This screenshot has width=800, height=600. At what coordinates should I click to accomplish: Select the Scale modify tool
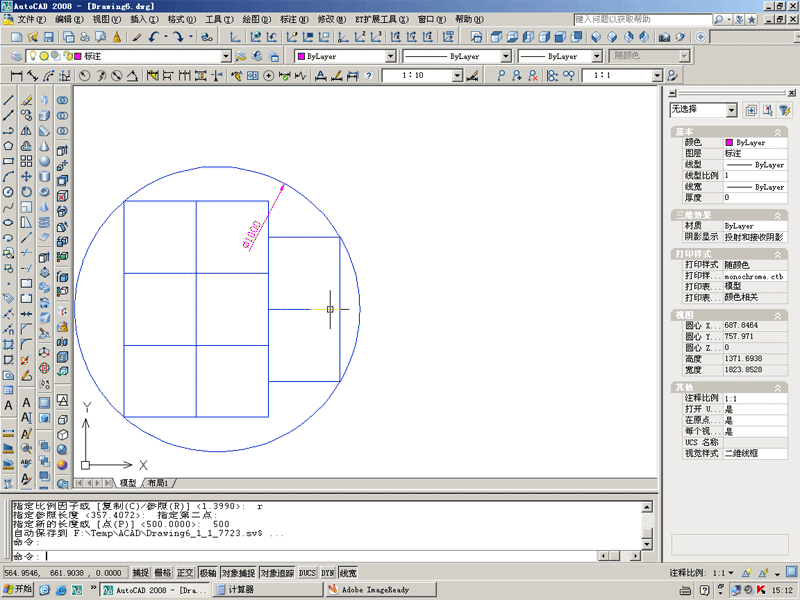point(27,207)
